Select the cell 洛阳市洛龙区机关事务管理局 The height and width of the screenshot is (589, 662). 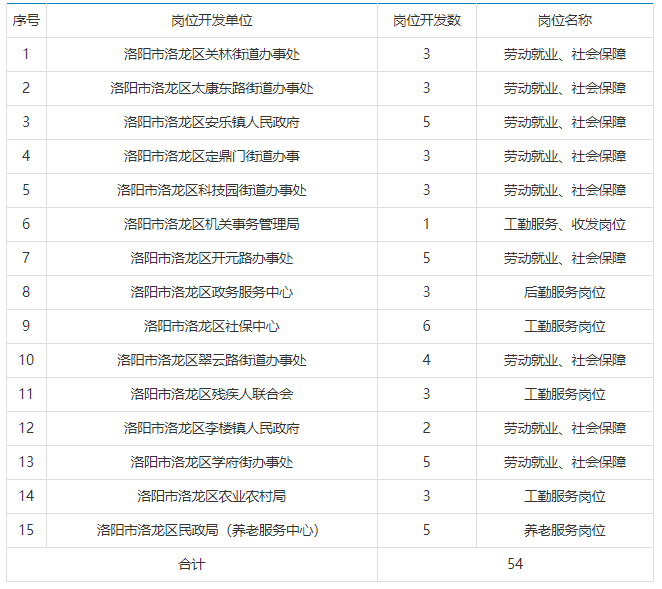pyautogui.click(x=212, y=224)
